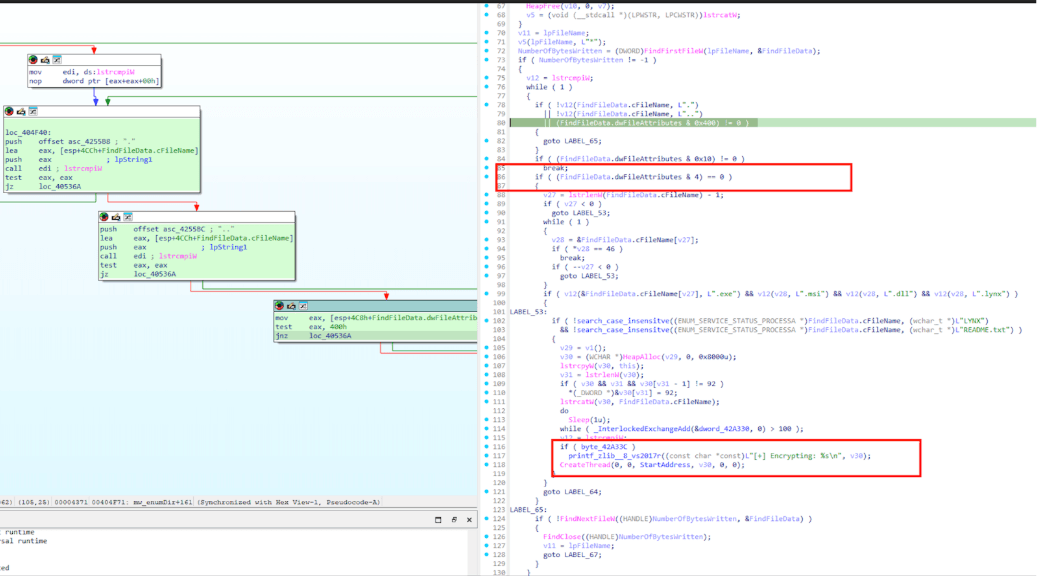Click the CreateThread call in pseudocode
1039x576 pixels.
[x=586, y=465]
